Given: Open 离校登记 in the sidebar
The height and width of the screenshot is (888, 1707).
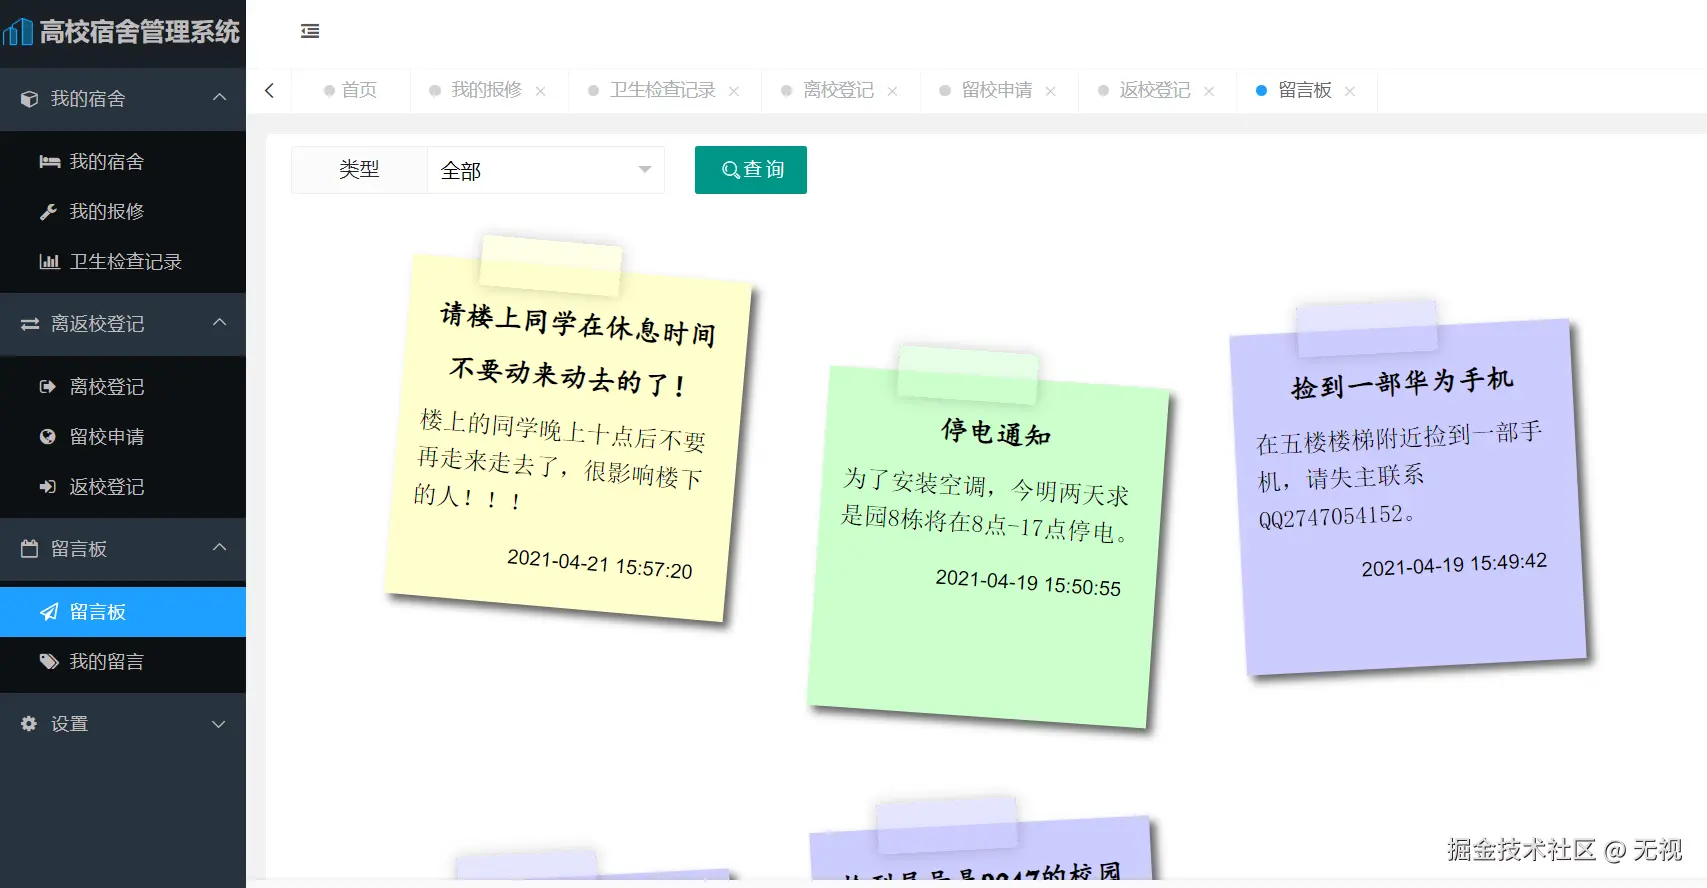Looking at the screenshot, I should click(123, 386).
